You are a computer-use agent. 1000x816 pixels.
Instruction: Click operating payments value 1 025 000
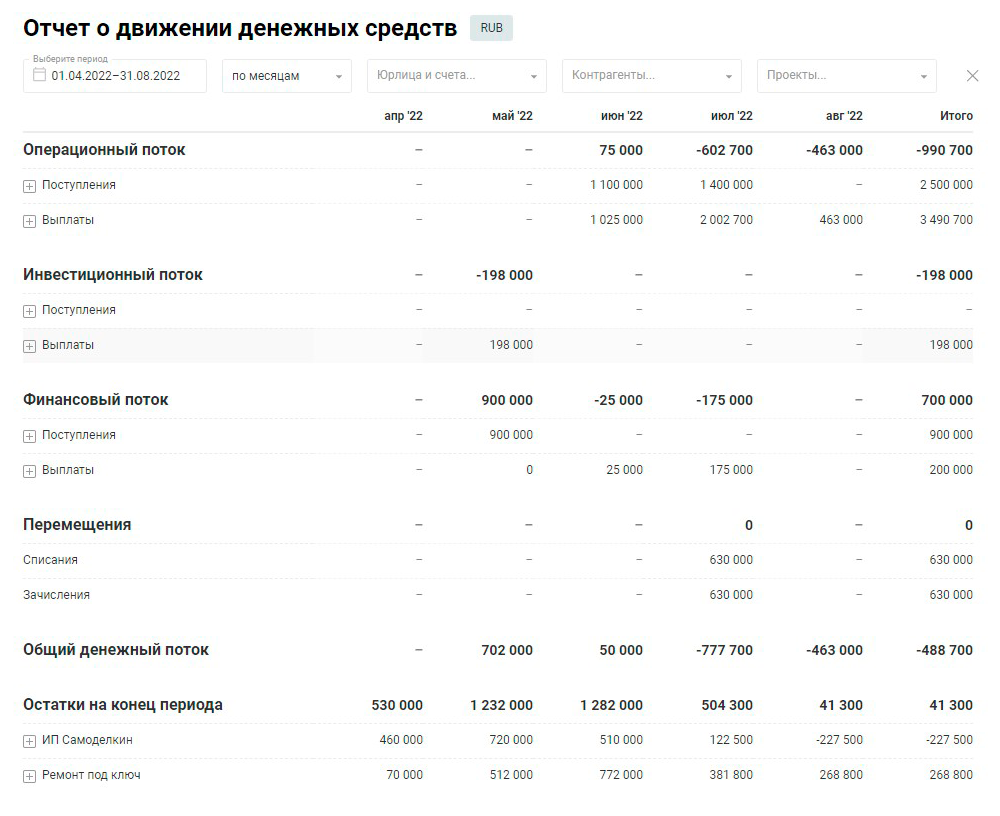(x=617, y=220)
